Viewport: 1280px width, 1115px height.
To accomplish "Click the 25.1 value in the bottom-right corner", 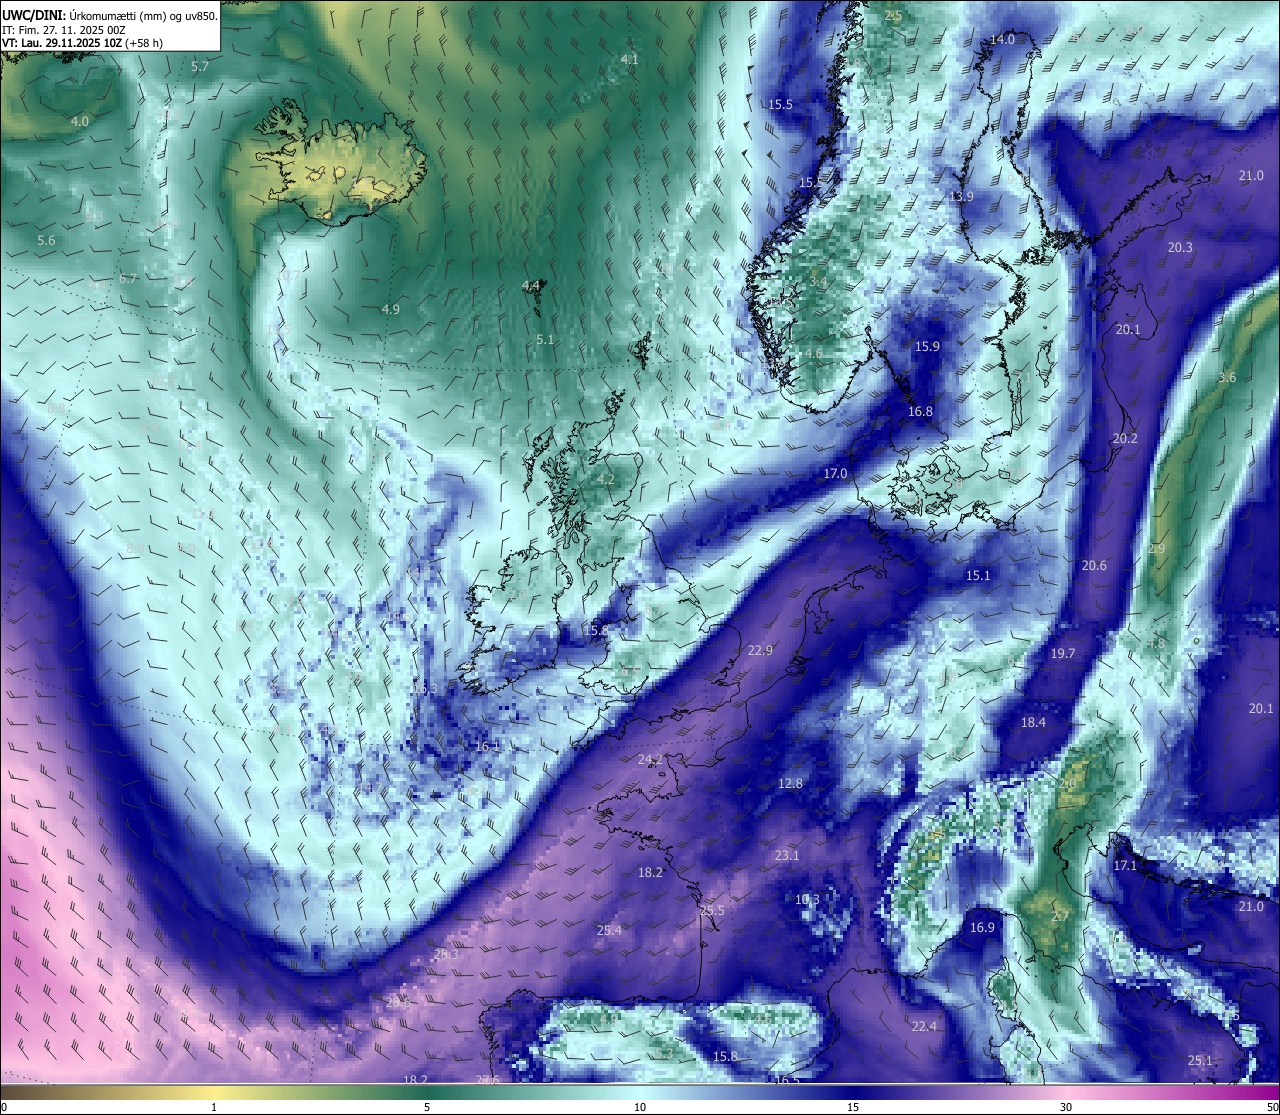I will (1200, 1061).
